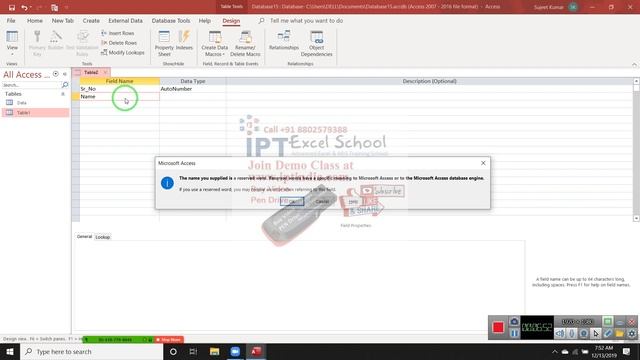
Task: Click Delete Rows in Tools group
Action: coord(119,43)
